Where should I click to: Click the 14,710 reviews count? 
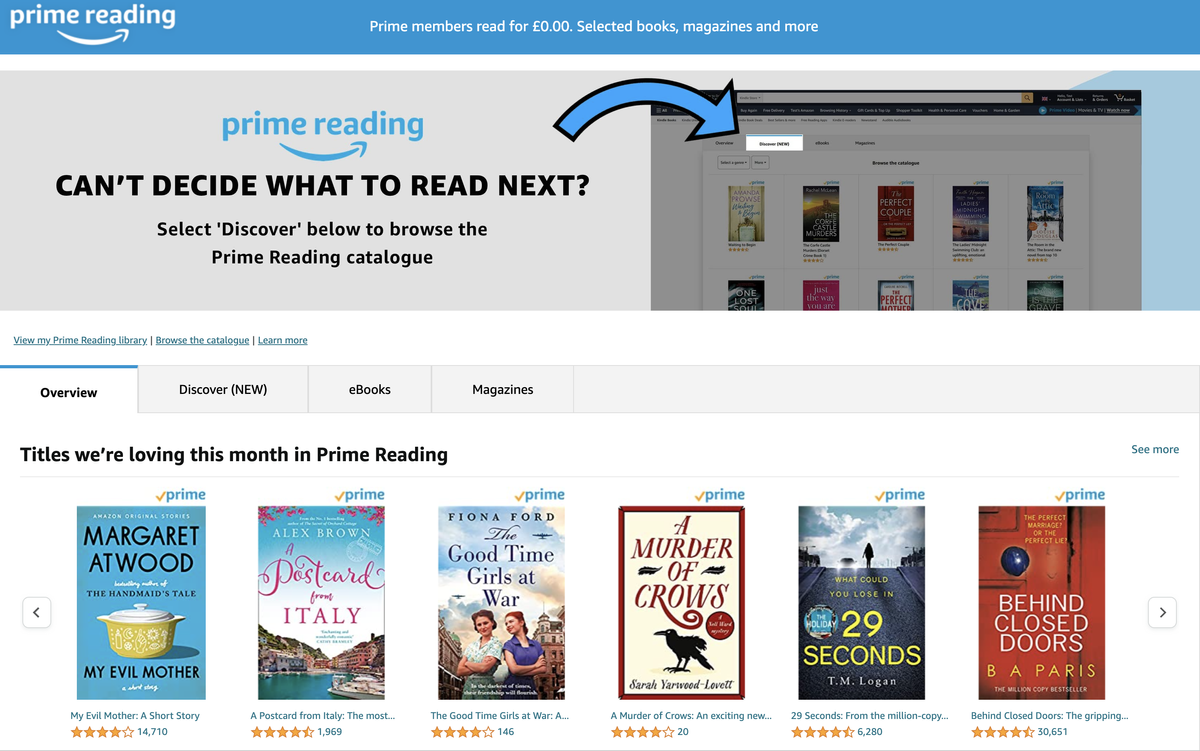[152, 732]
